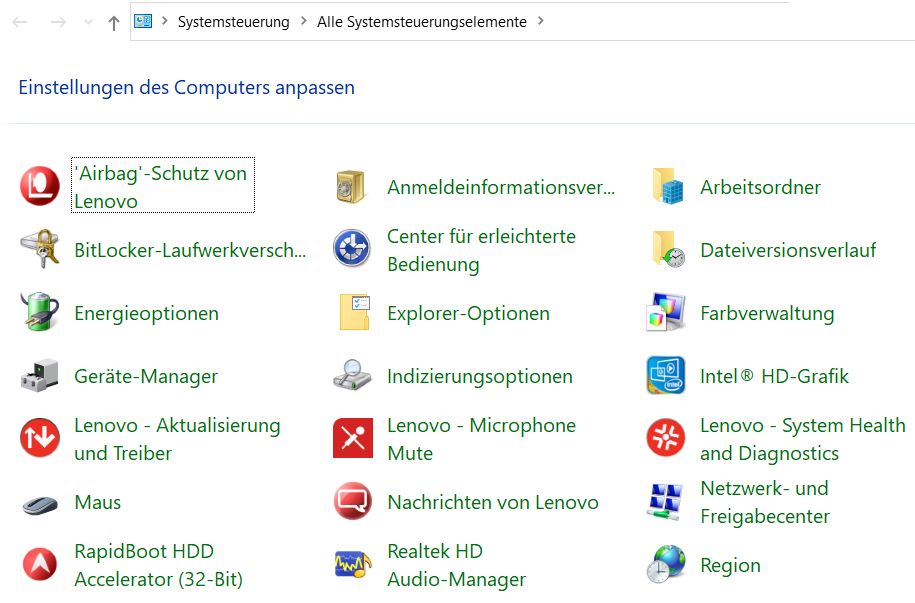
Task: Open the Netzwerk- und Freigabecenter link
Action: 765,502
